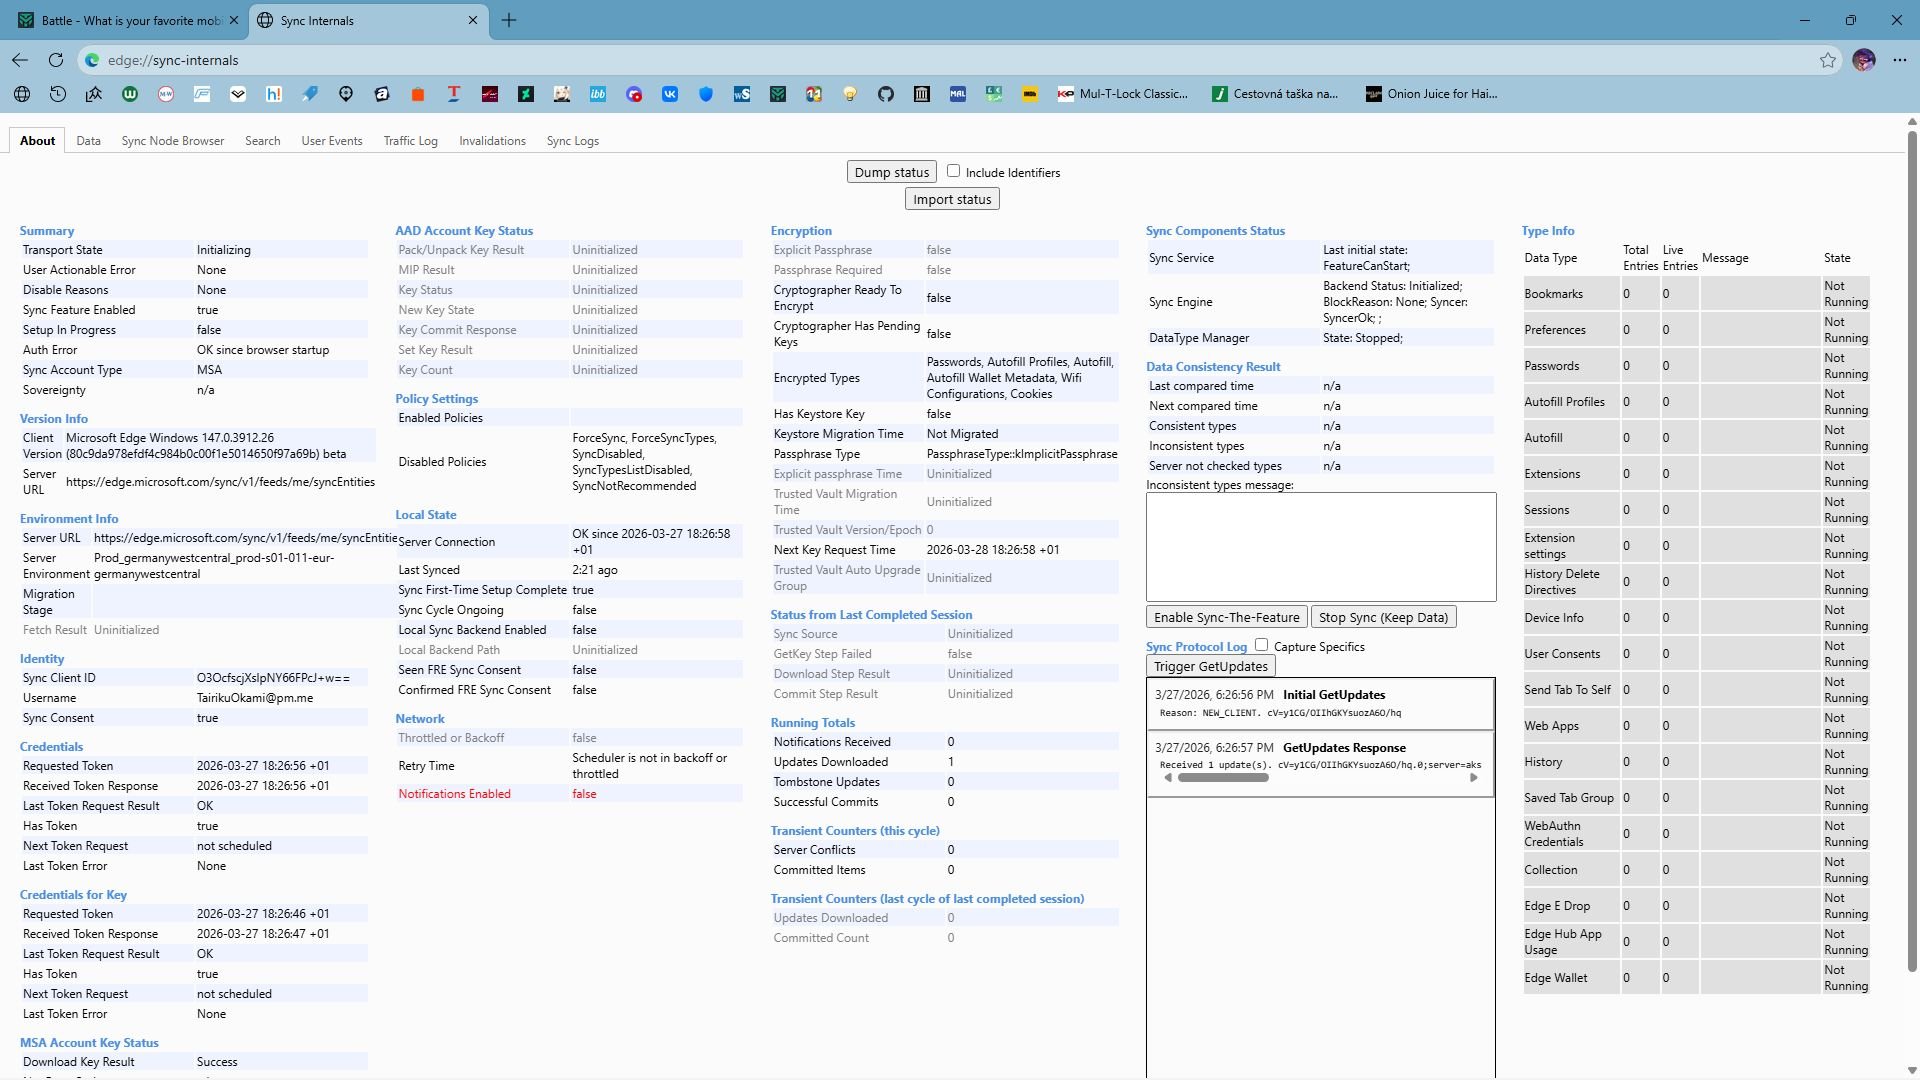1920x1080 pixels.
Task: Click the log scrollbar right arrow
Action: coord(1473,778)
